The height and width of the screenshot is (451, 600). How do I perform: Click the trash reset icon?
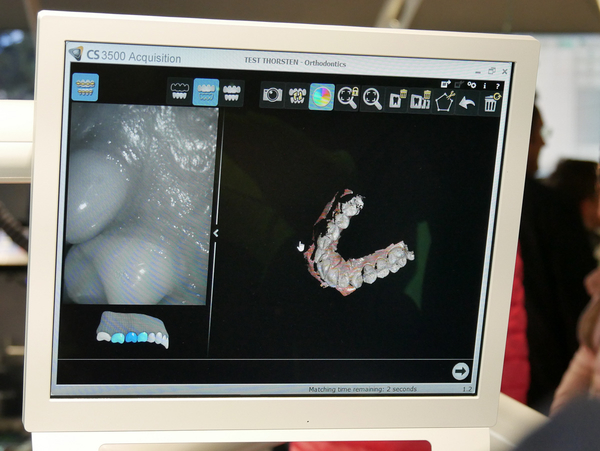point(491,103)
